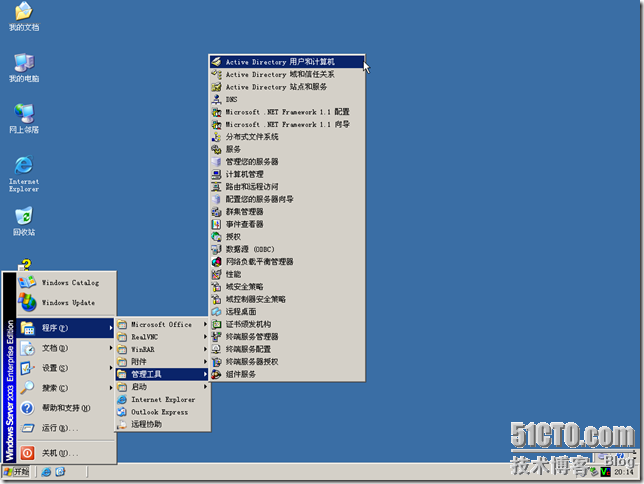644x484 pixels.
Task: Click the 开始 Start button
Action: 16,472
